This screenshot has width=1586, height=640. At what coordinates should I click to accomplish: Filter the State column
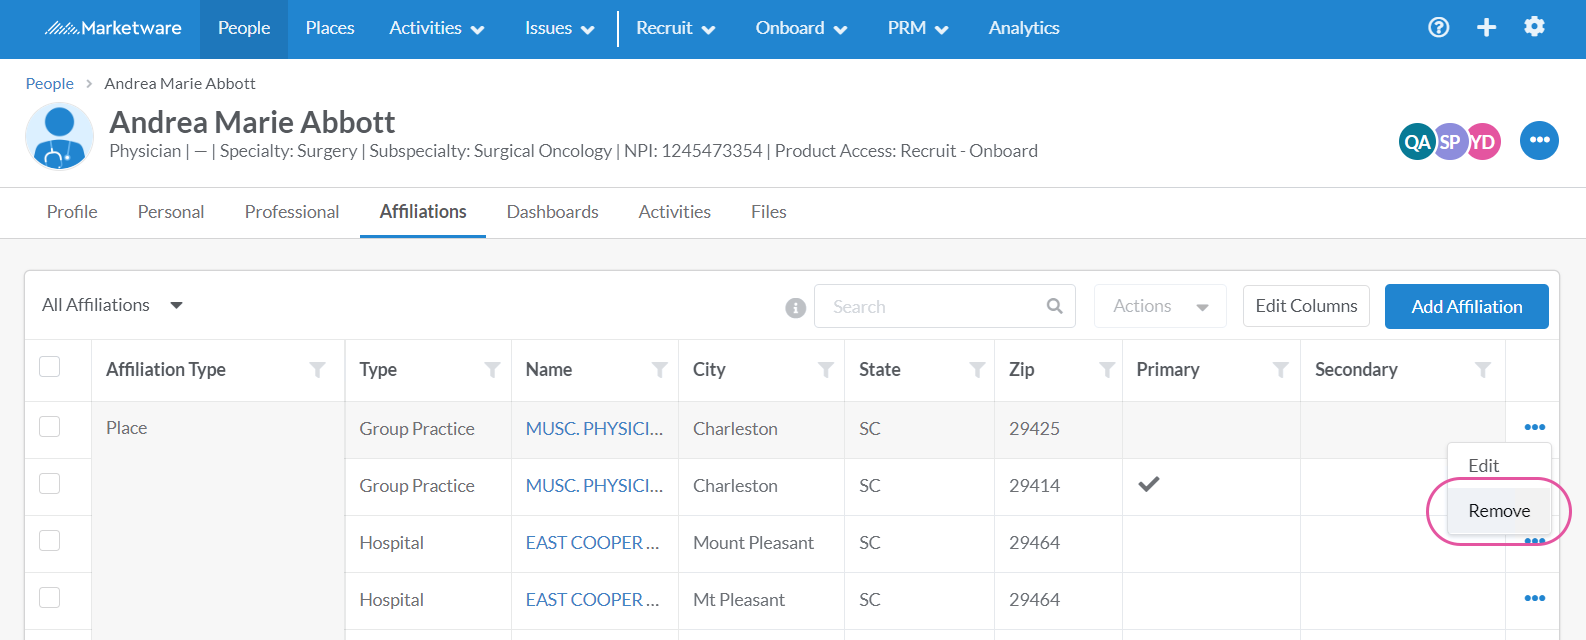pos(977,370)
